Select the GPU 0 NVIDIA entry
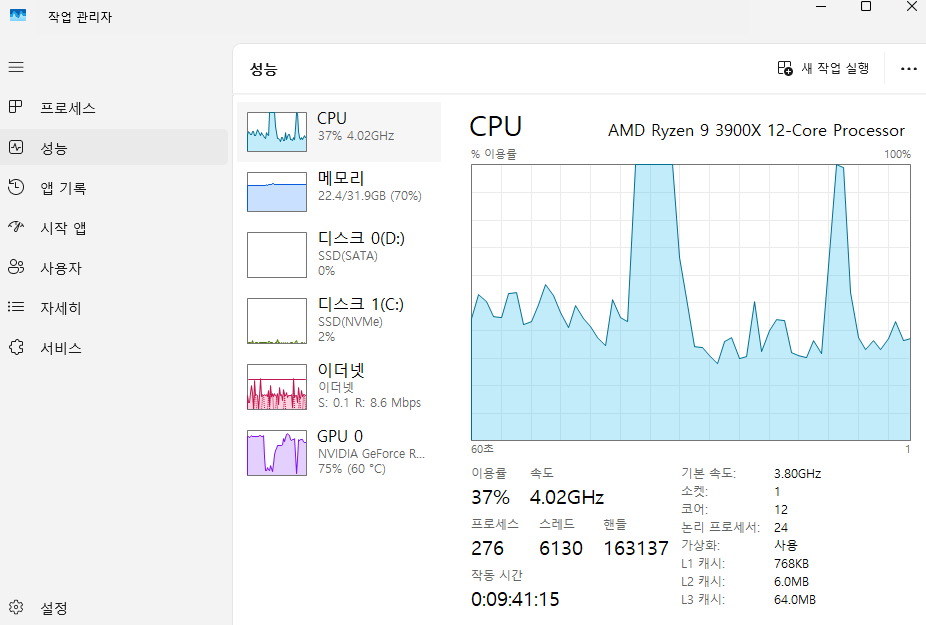Viewport: 926px width, 625px height. (339, 452)
